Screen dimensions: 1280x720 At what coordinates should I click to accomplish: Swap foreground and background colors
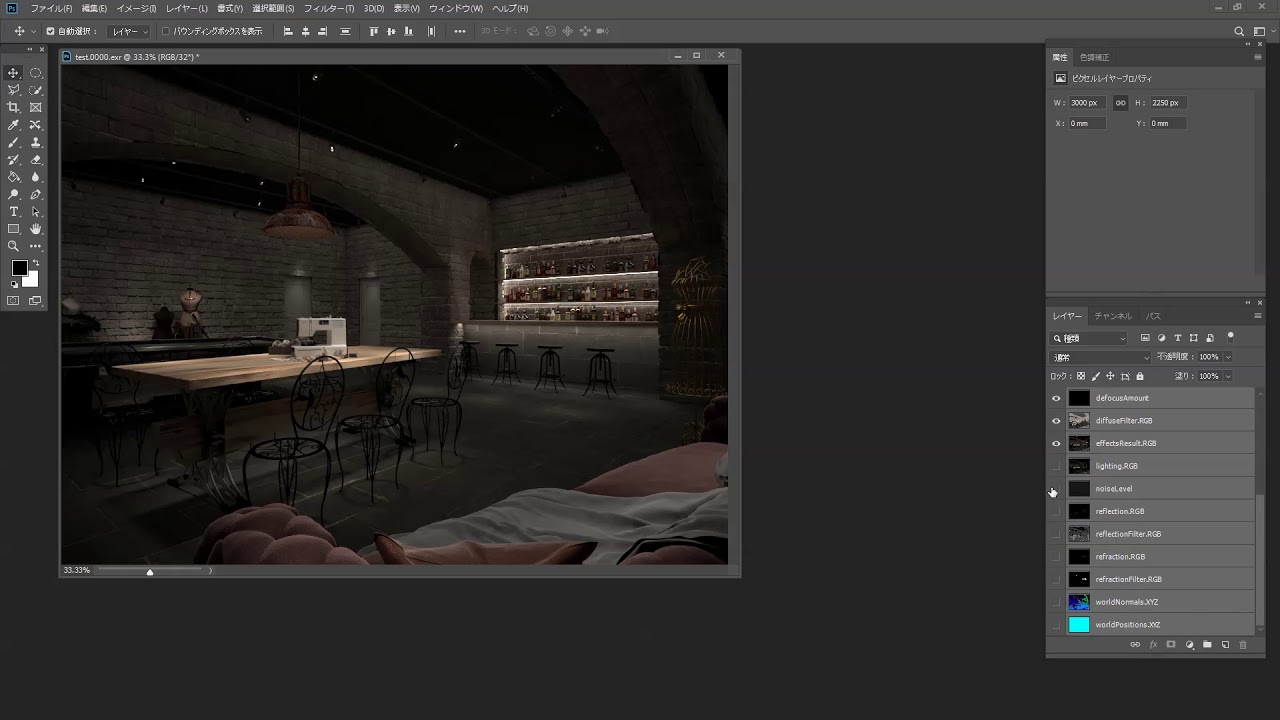tap(36, 262)
